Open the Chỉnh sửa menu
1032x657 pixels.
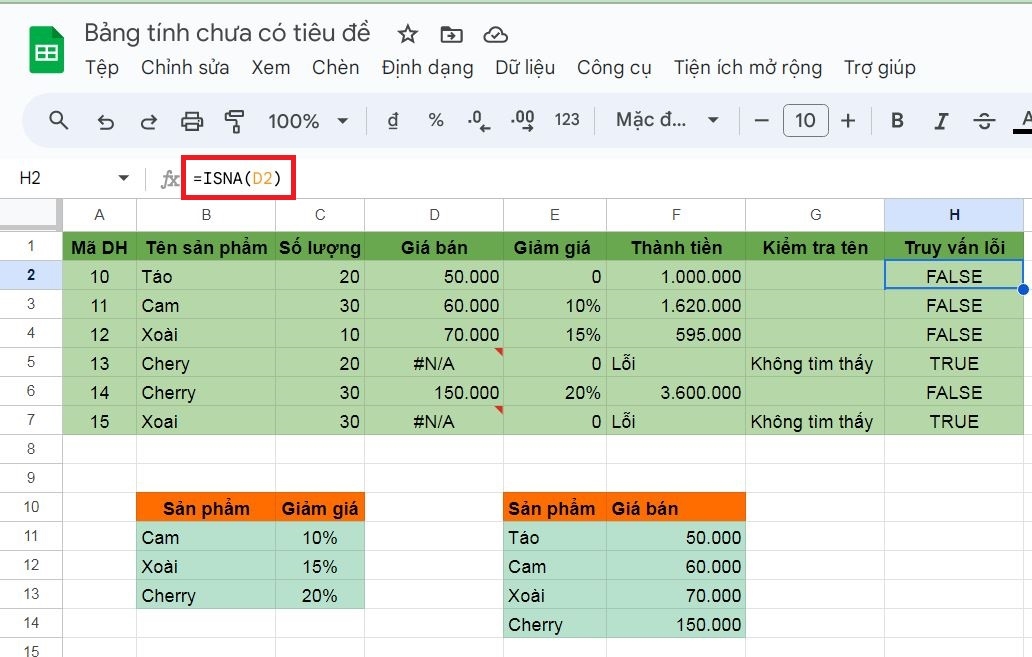pos(185,68)
